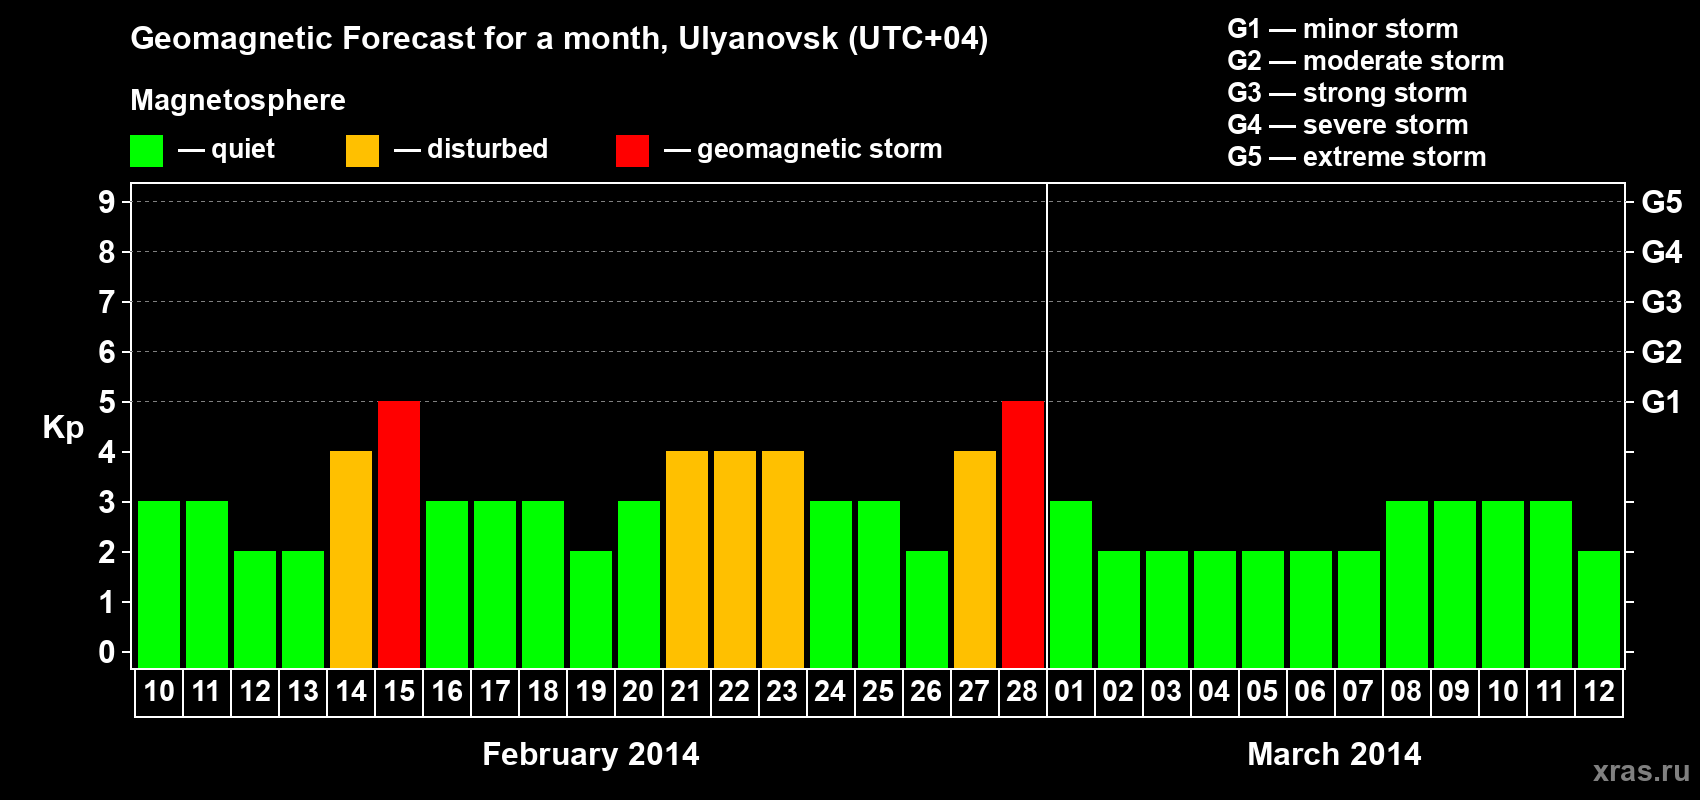1700x800 pixels.
Task: Click the 'Magnetosphere' heading
Action: click(238, 100)
